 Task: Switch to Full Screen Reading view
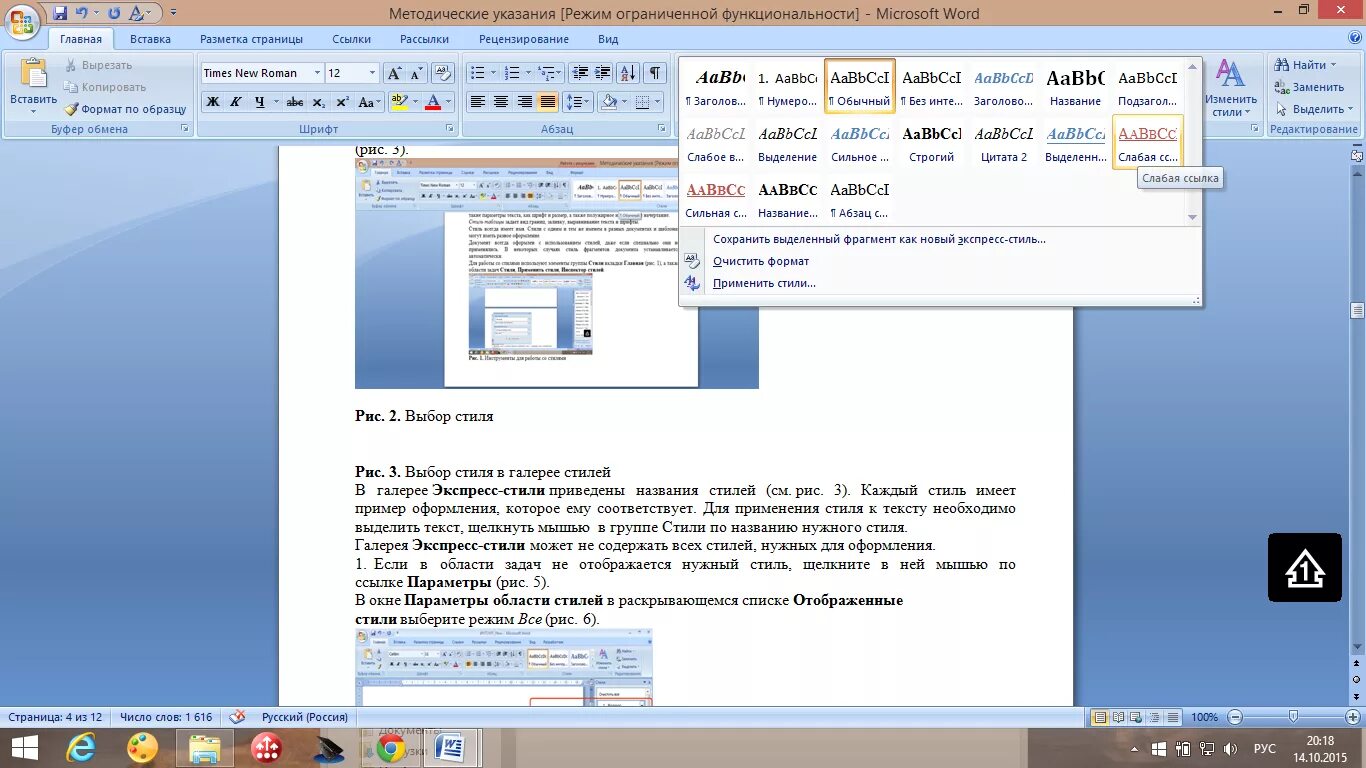pos(1118,717)
